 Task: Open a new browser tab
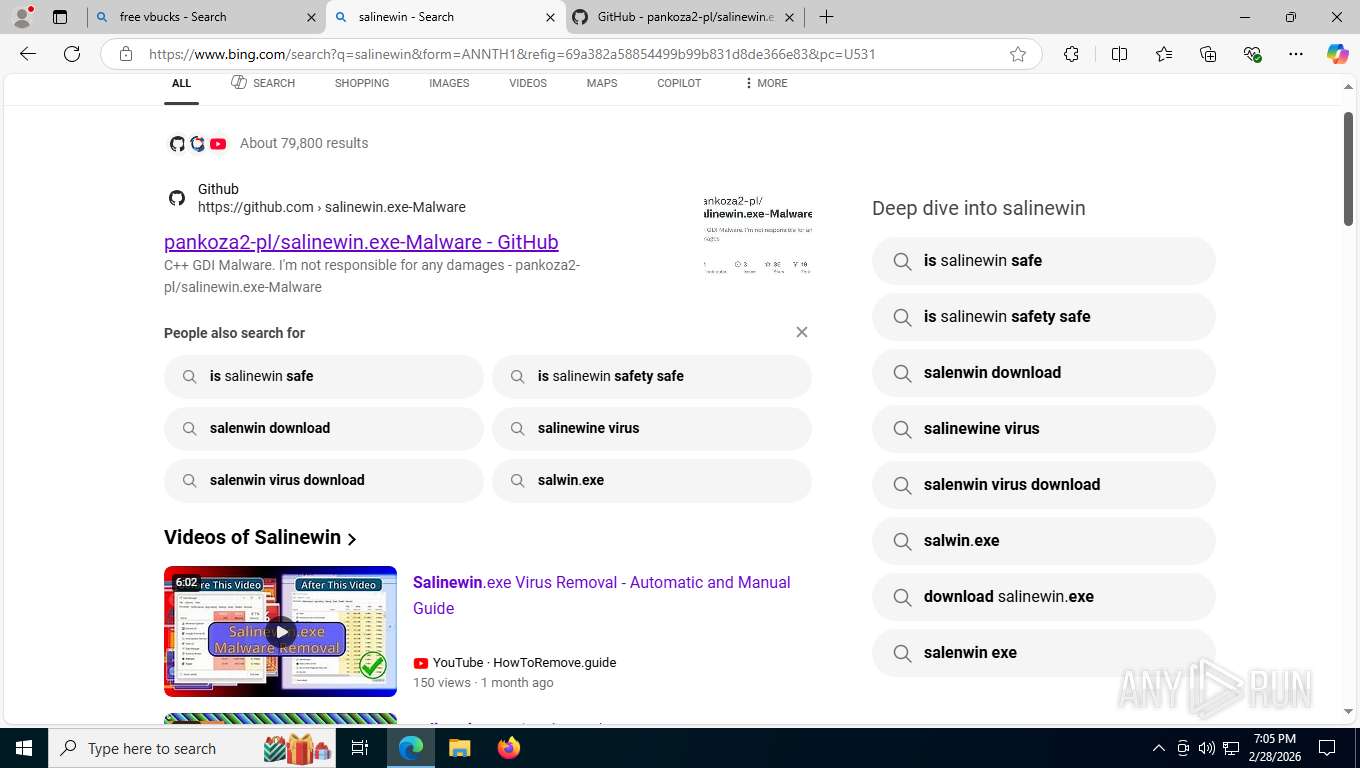[x=826, y=17]
